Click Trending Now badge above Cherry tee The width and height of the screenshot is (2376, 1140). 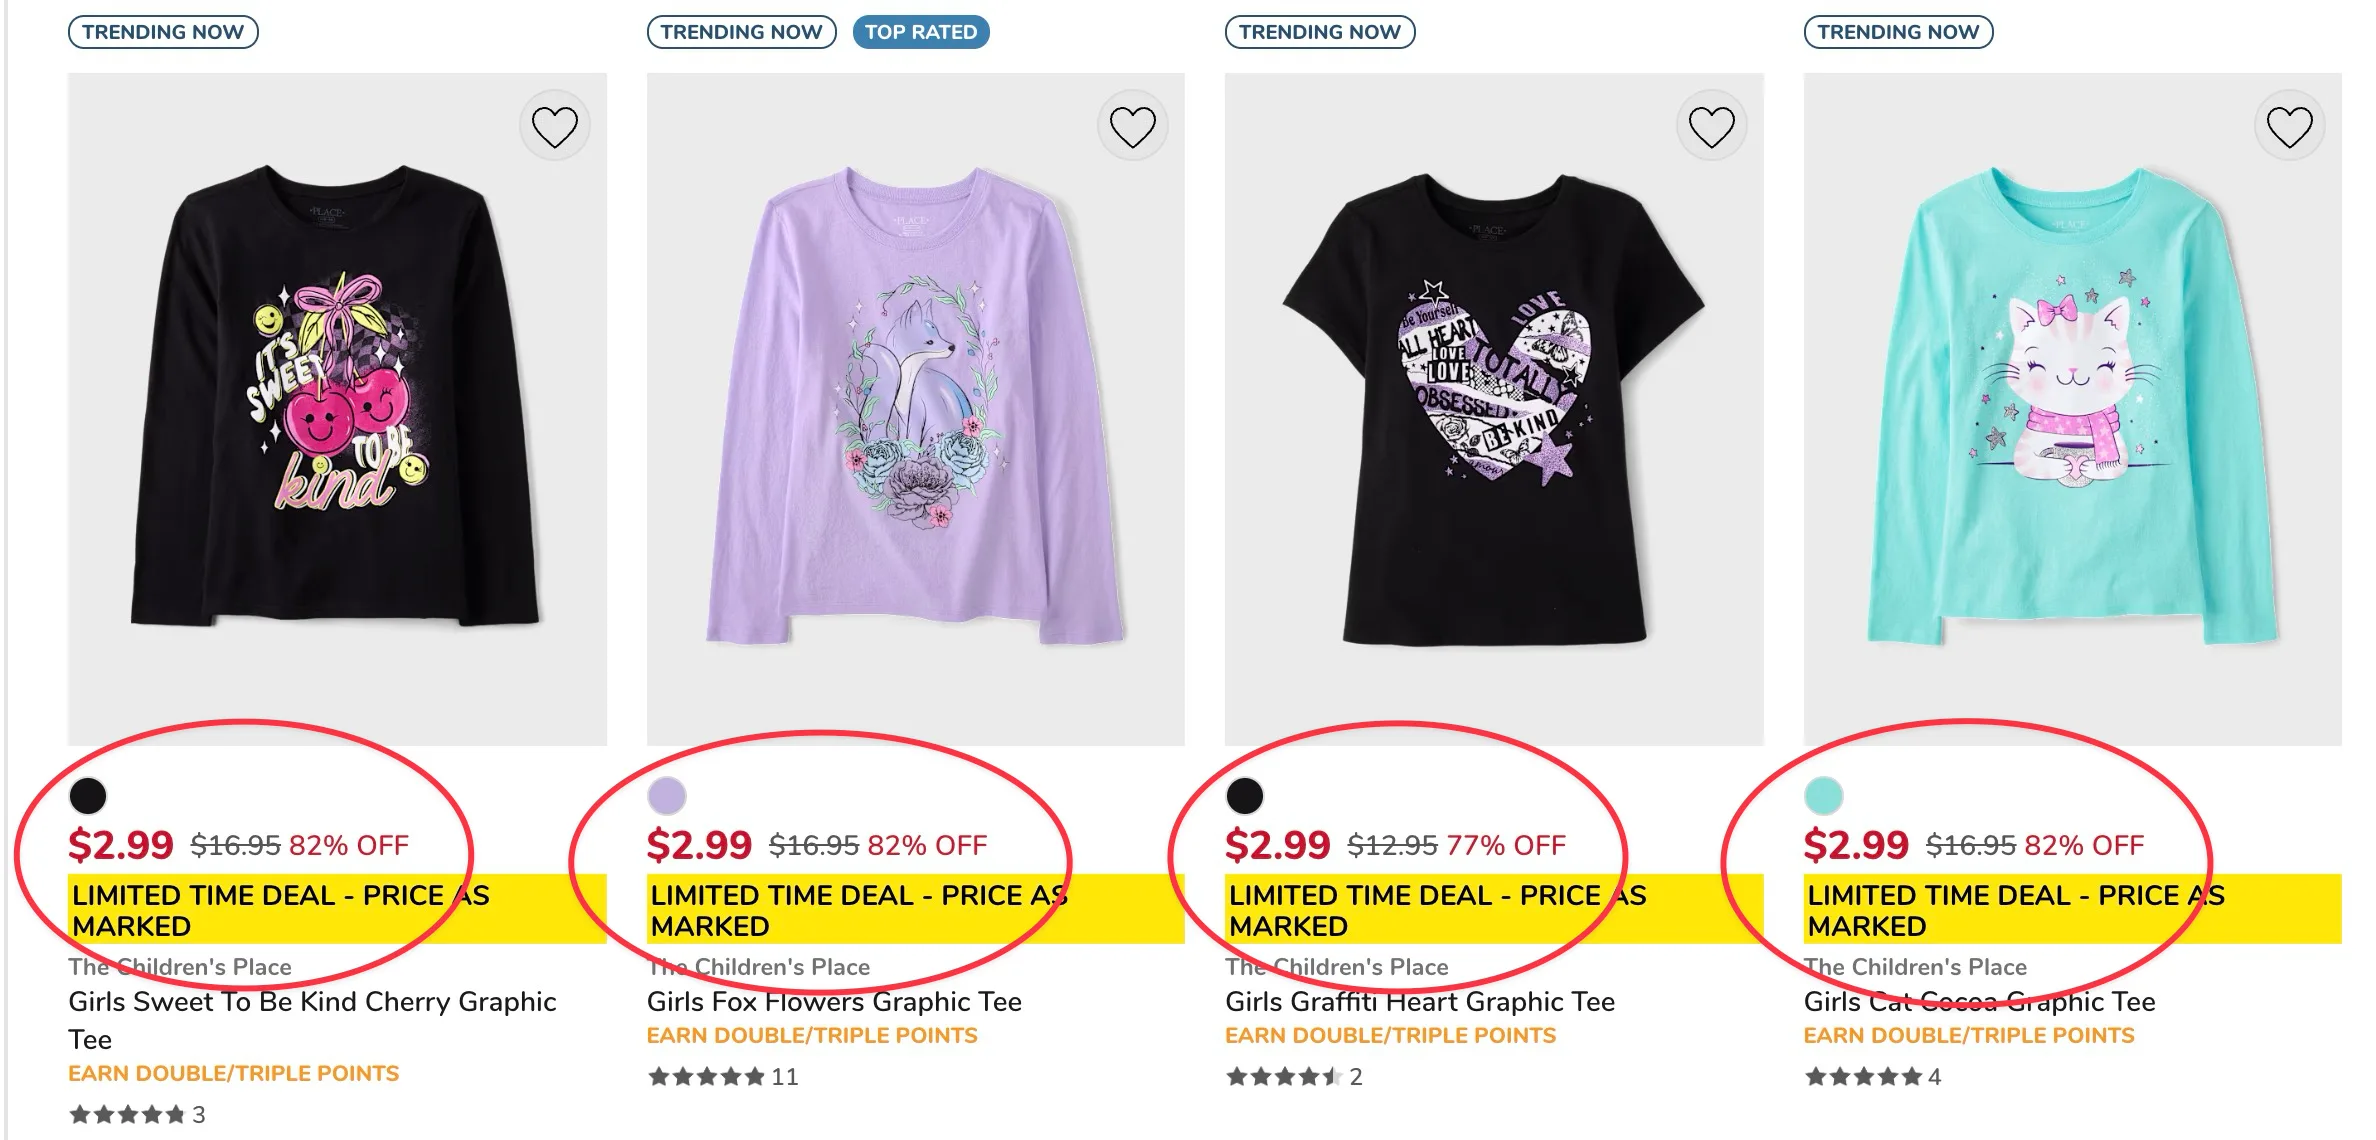click(x=163, y=32)
